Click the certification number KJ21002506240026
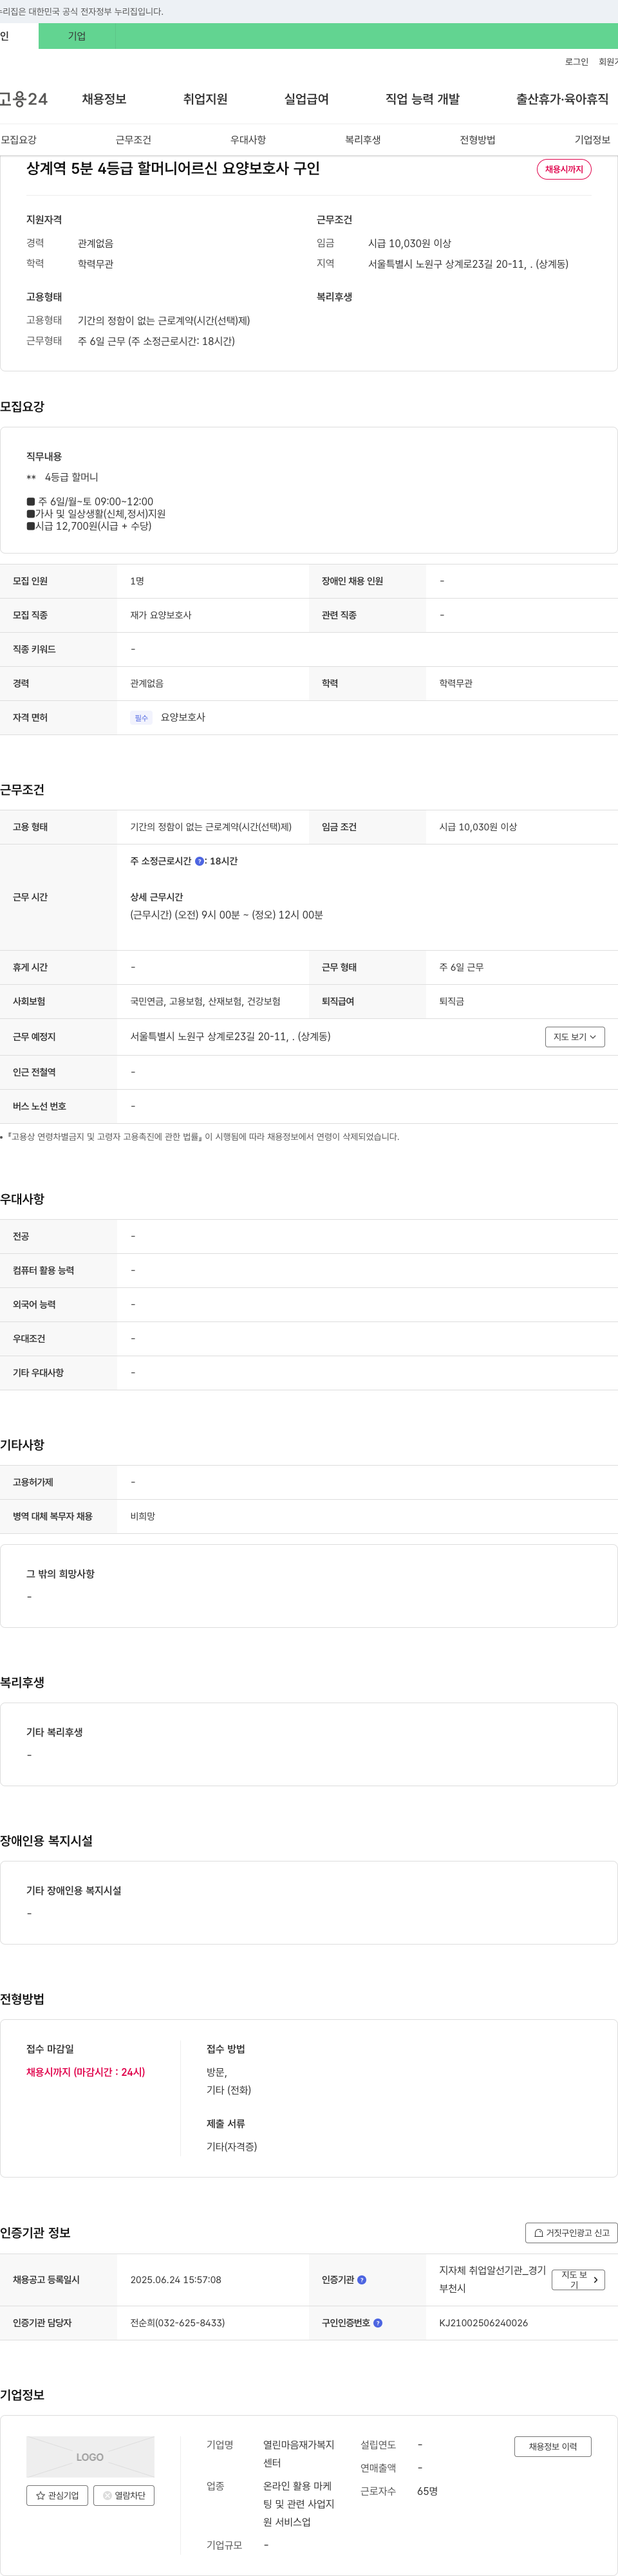 click(x=483, y=2323)
